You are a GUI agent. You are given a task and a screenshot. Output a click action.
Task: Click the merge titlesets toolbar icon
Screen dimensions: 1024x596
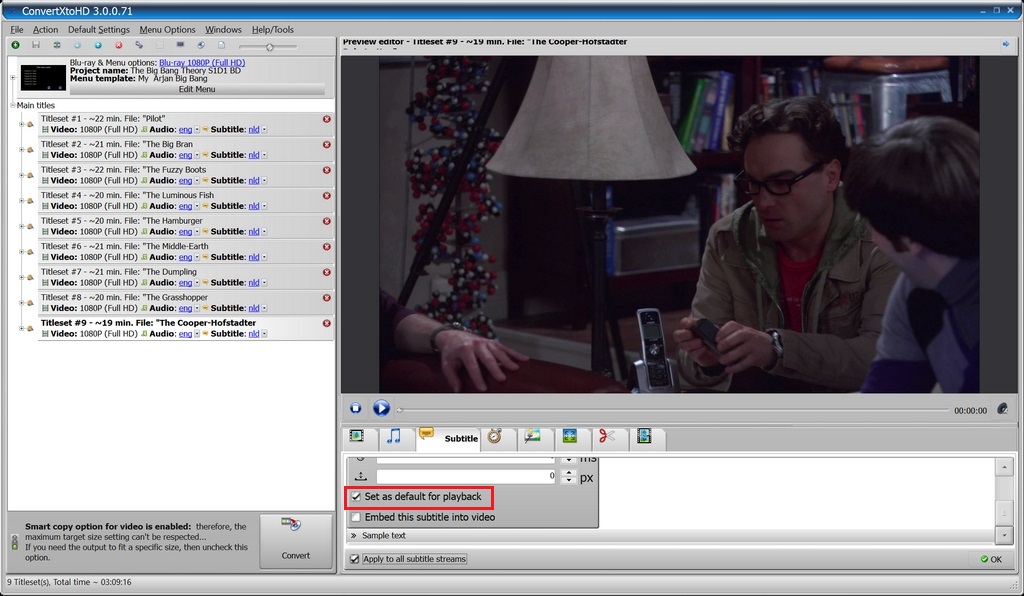[57, 45]
